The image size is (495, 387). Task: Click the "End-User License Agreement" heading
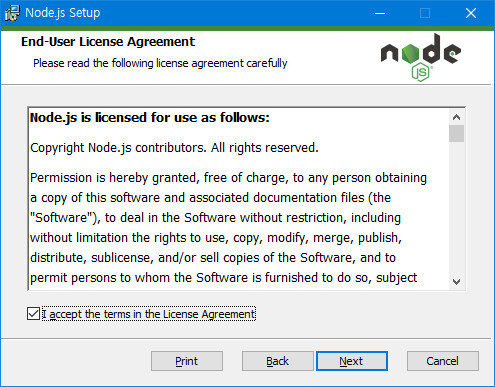108,42
